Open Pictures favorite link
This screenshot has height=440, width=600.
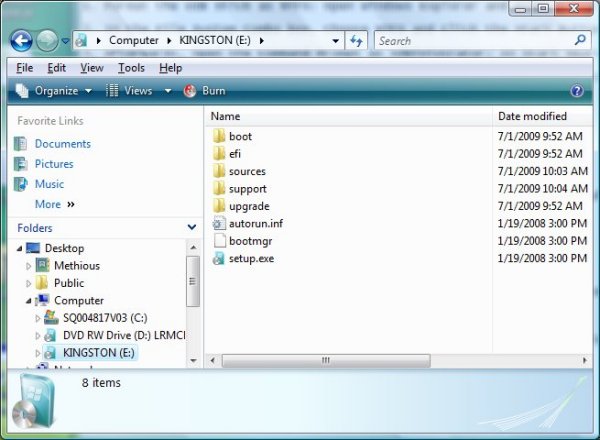pos(54,164)
